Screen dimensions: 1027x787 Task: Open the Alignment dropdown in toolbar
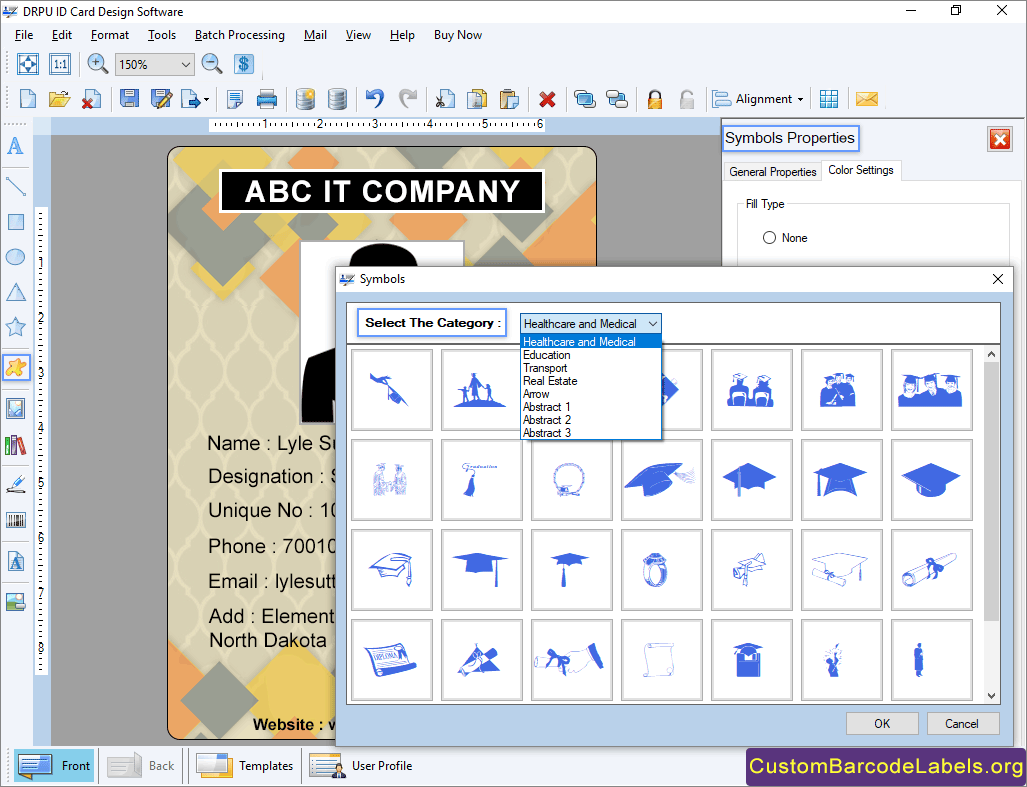click(758, 99)
